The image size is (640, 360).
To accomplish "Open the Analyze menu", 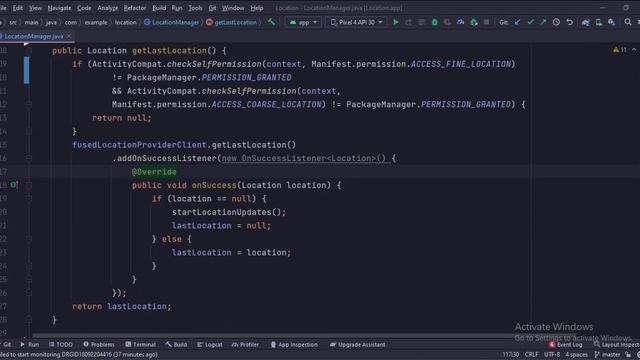I will [108, 8].
